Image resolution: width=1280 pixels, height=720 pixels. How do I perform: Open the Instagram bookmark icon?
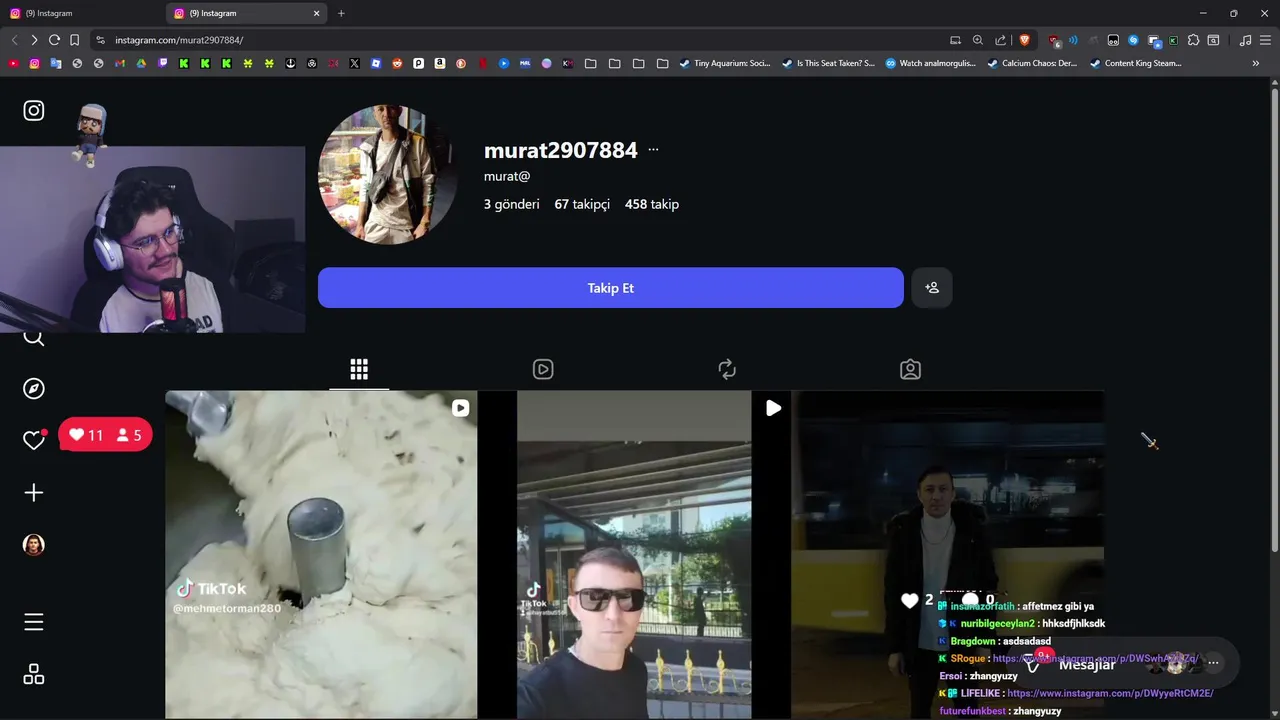[x=34, y=63]
